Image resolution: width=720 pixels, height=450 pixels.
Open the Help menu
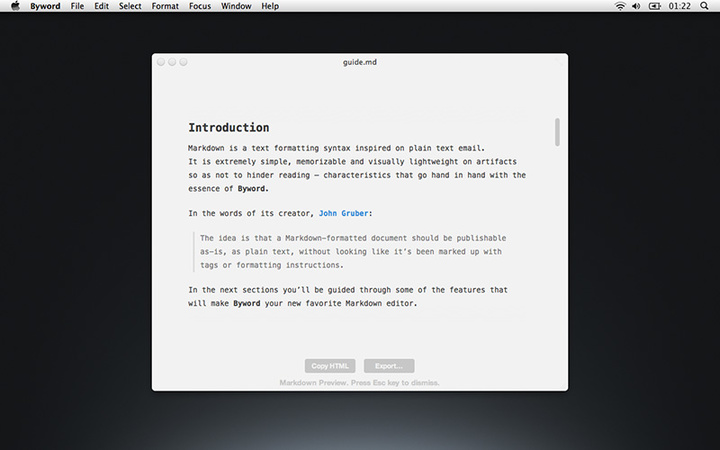coord(270,6)
